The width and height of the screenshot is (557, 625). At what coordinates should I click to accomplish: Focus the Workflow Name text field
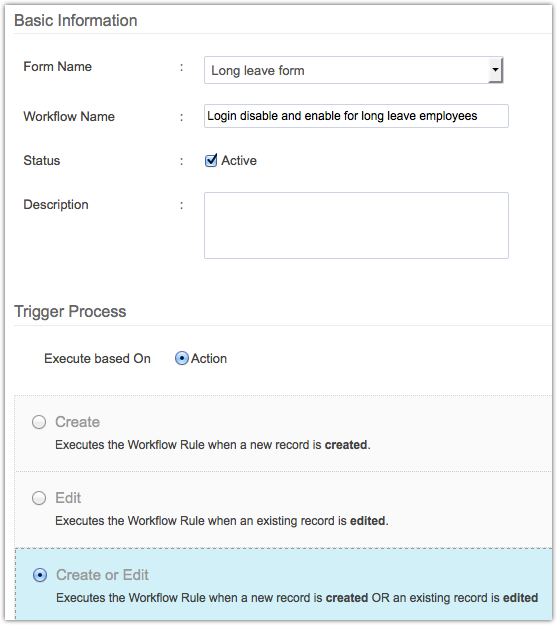click(x=356, y=116)
